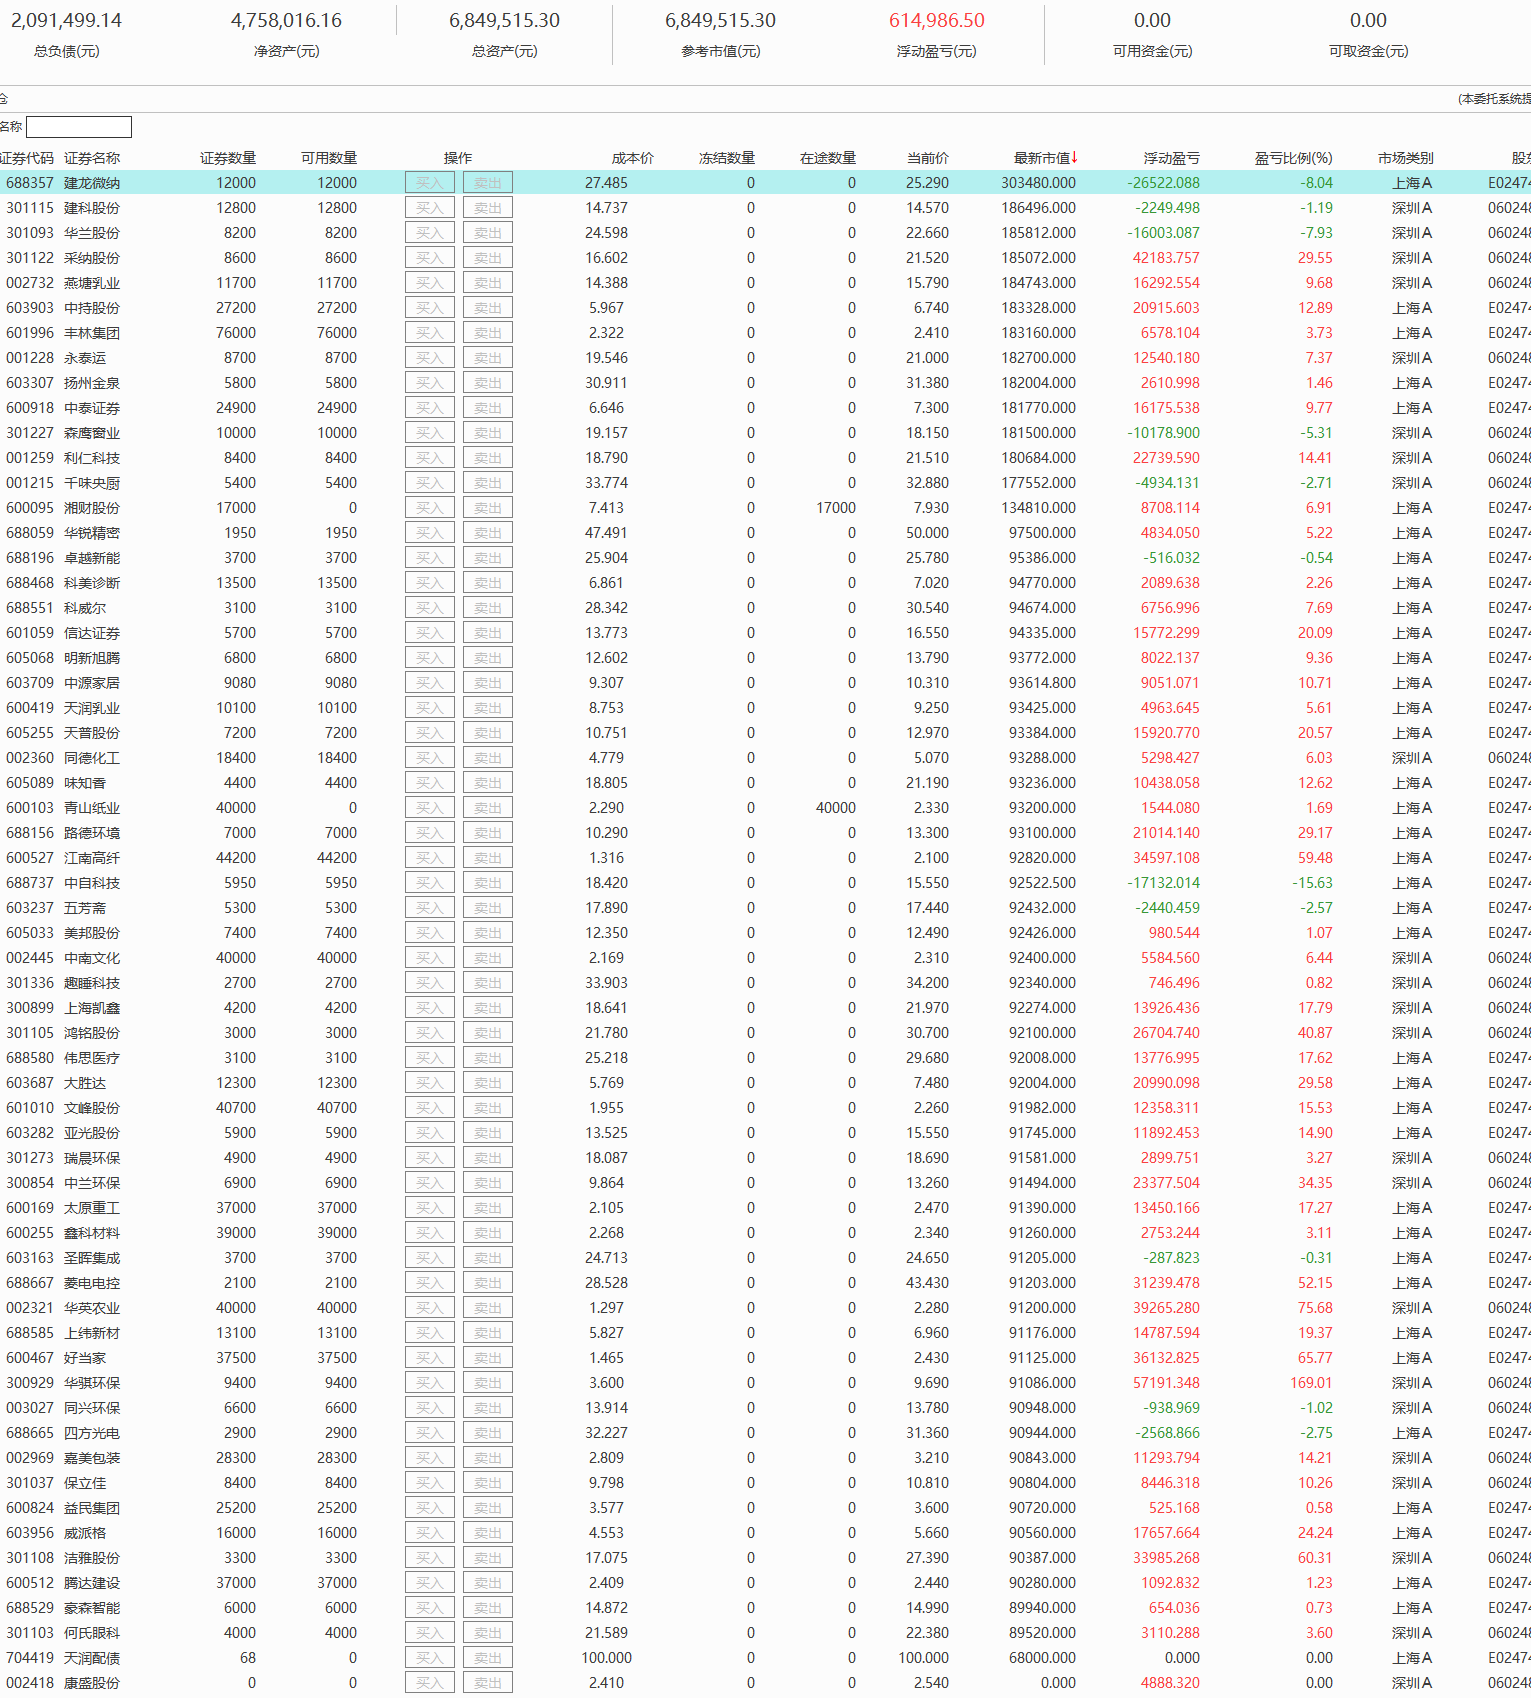Select the 科美诊断 row name
1531x1698 pixels.
click(92, 583)
